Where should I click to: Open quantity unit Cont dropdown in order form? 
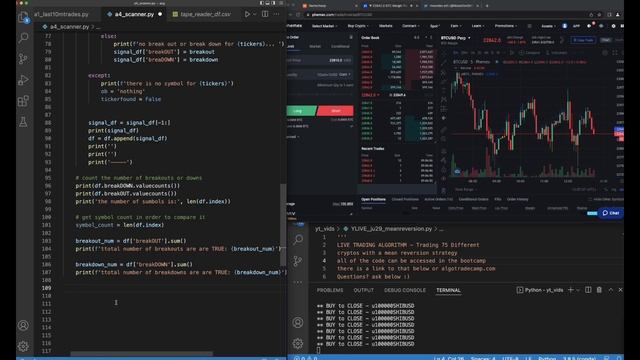tap(346, 75)
